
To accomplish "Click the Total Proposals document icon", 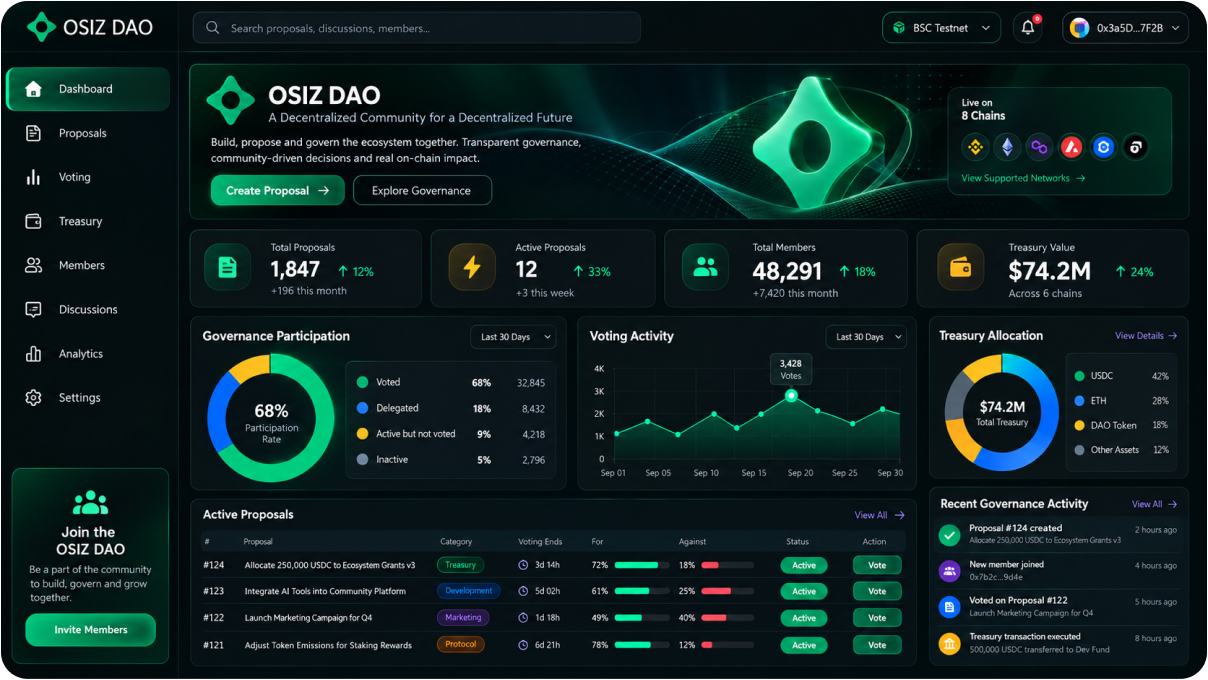I will [x=228, y=268].
